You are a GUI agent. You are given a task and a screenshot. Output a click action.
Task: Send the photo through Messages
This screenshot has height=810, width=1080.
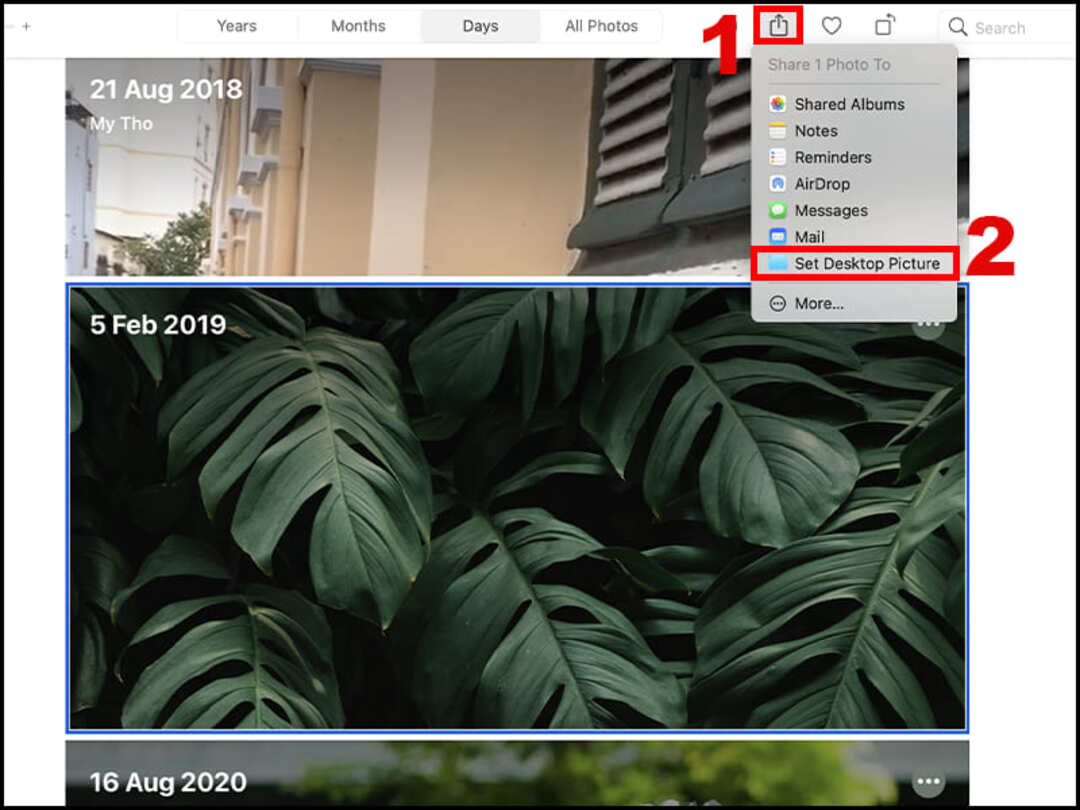853,210
